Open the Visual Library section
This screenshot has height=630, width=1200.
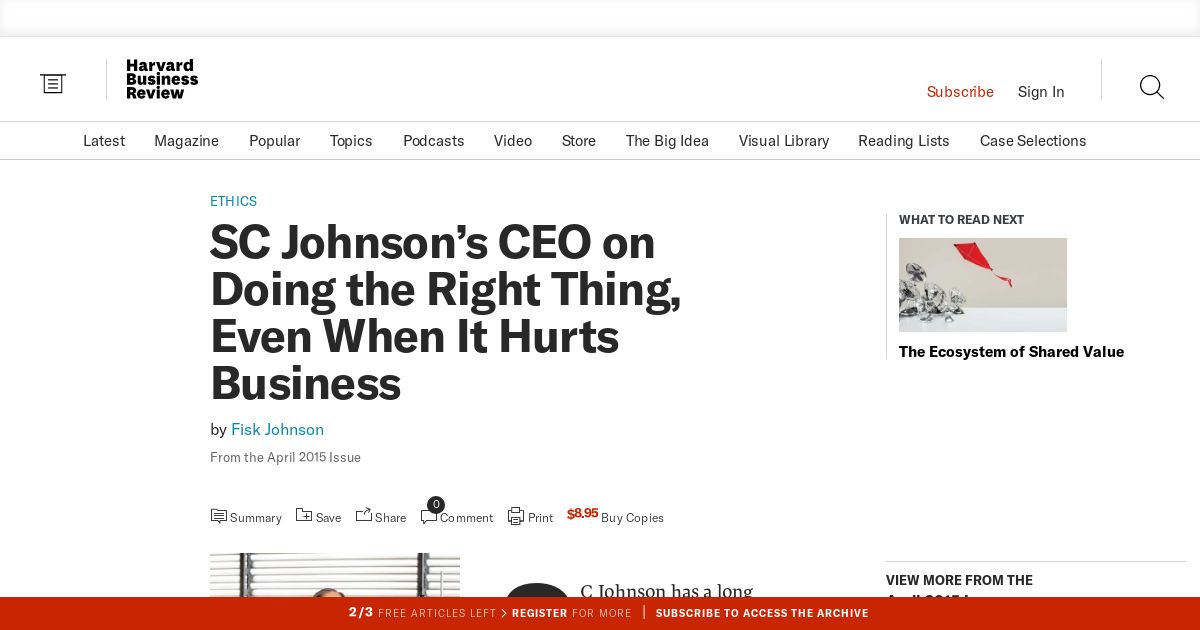(784, 141)
